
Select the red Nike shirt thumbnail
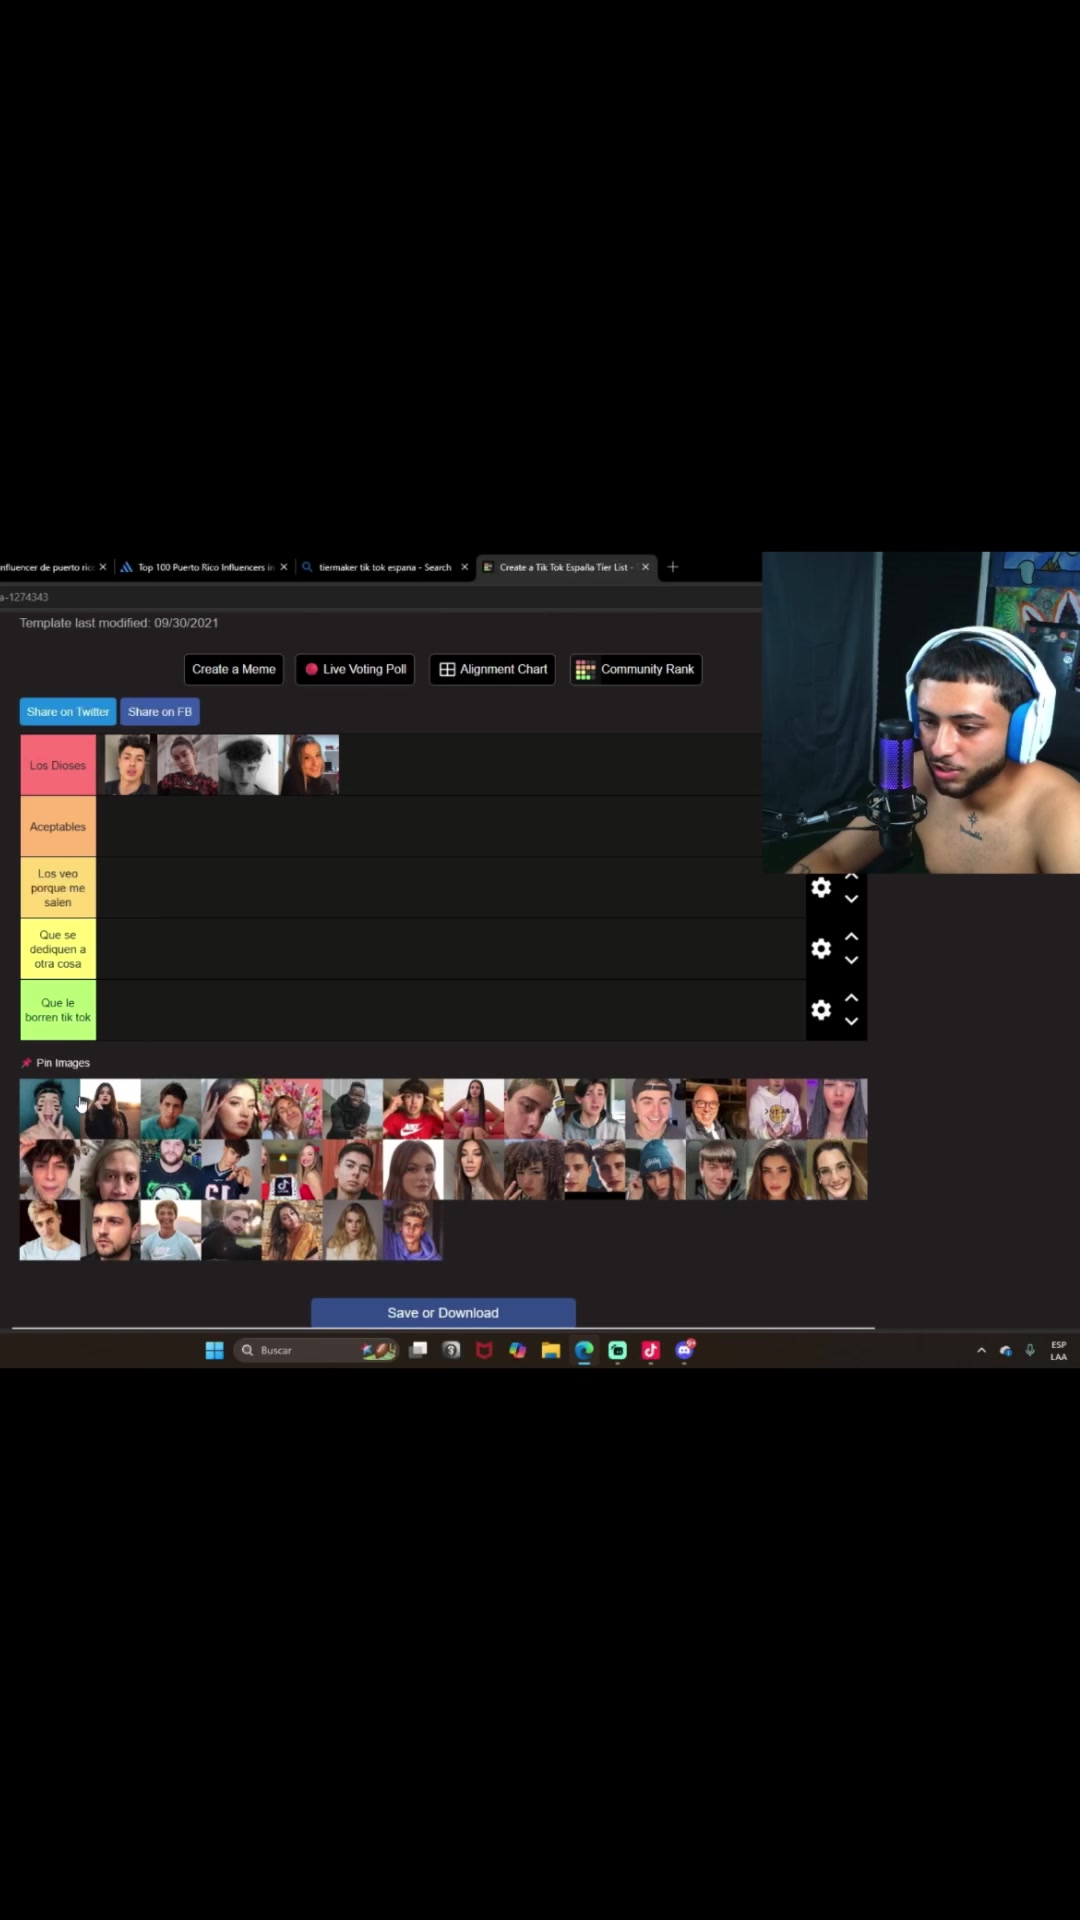click(413, 1109)
